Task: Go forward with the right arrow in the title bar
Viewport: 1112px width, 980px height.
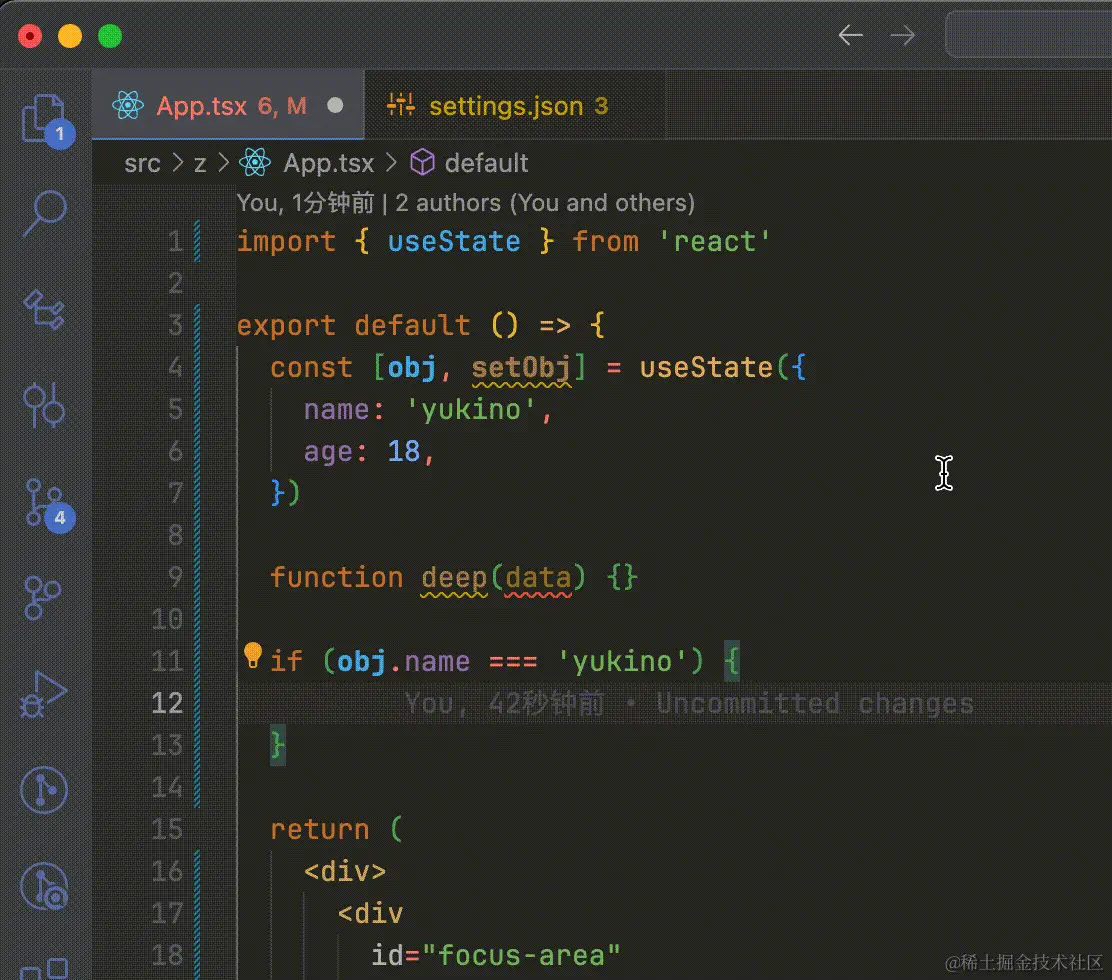Action: click(903, 35)
